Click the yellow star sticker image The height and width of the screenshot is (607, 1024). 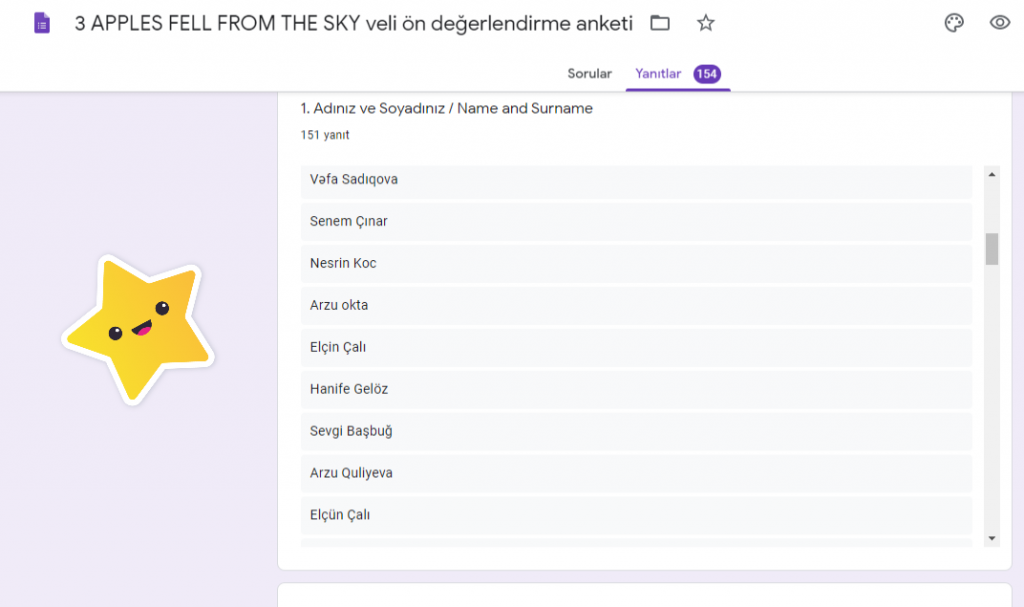click(138, 328)
